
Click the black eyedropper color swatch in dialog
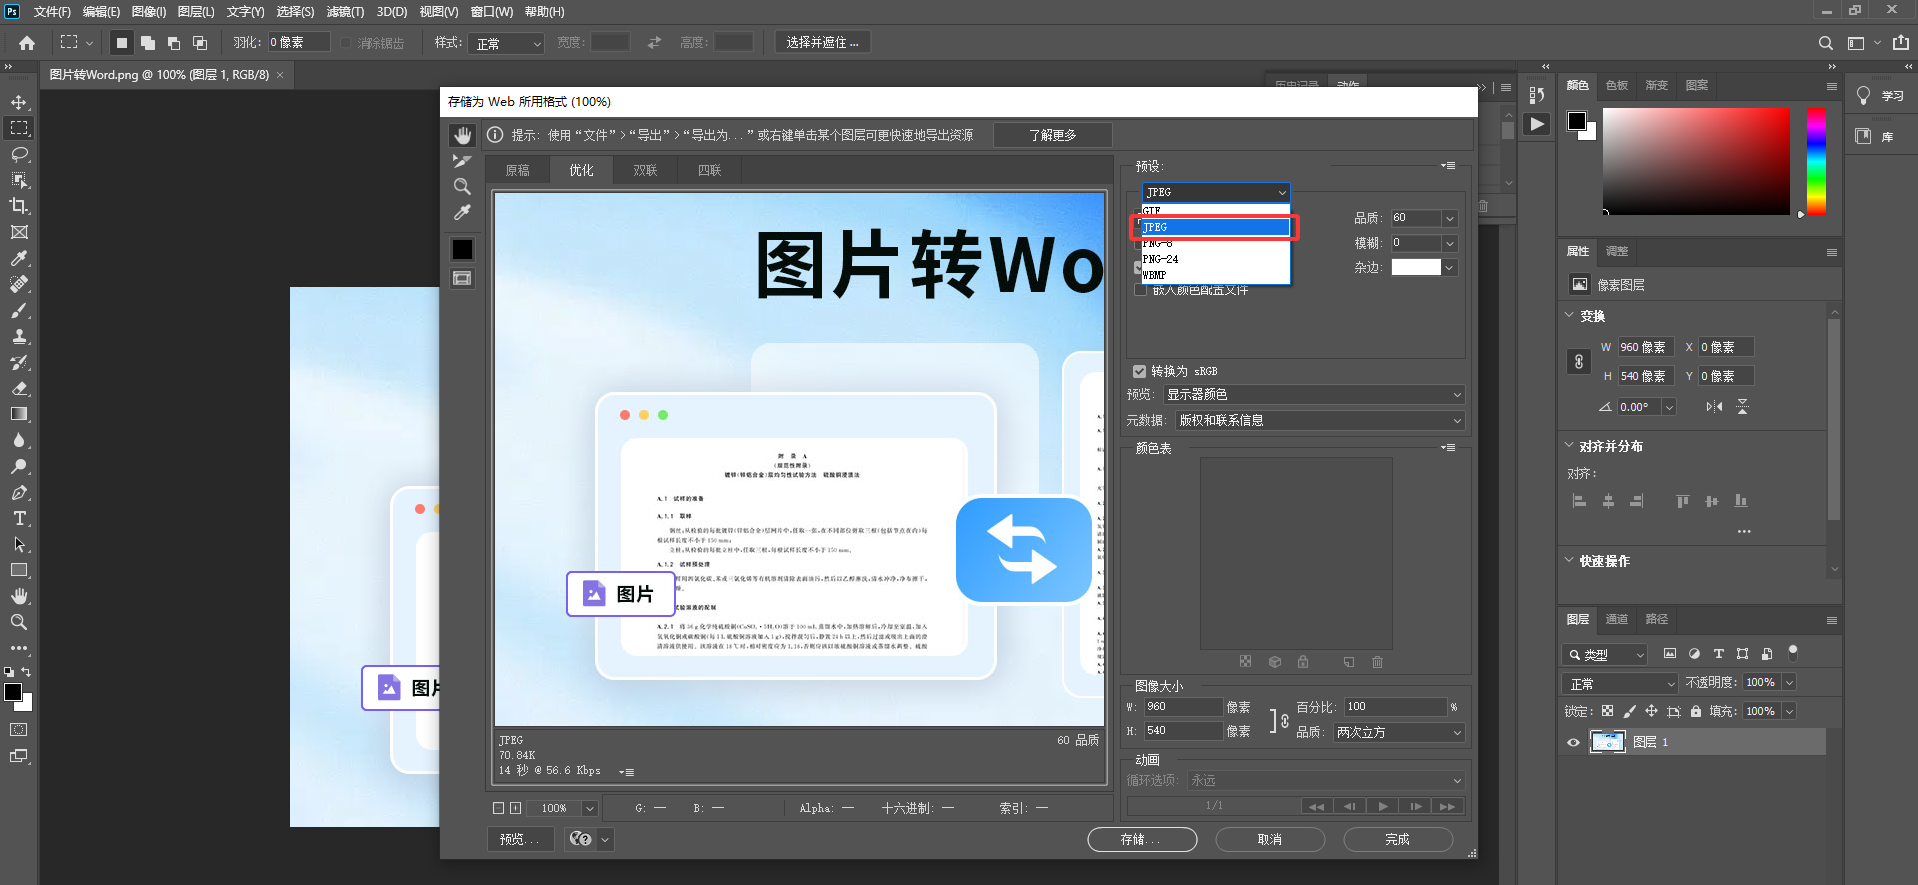tap(462, 250)
